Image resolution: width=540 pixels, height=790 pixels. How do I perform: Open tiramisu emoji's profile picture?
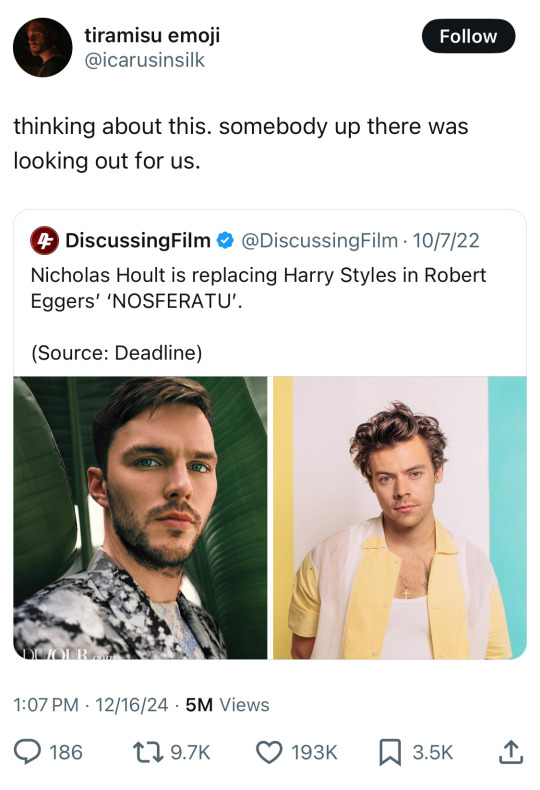coord(42,47)
